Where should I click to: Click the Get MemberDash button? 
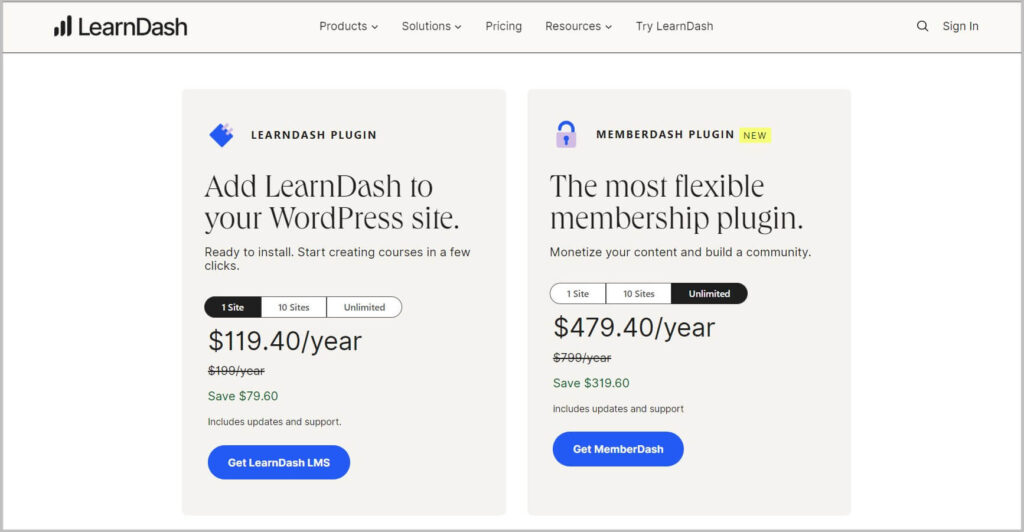click(x=618, y=449)
